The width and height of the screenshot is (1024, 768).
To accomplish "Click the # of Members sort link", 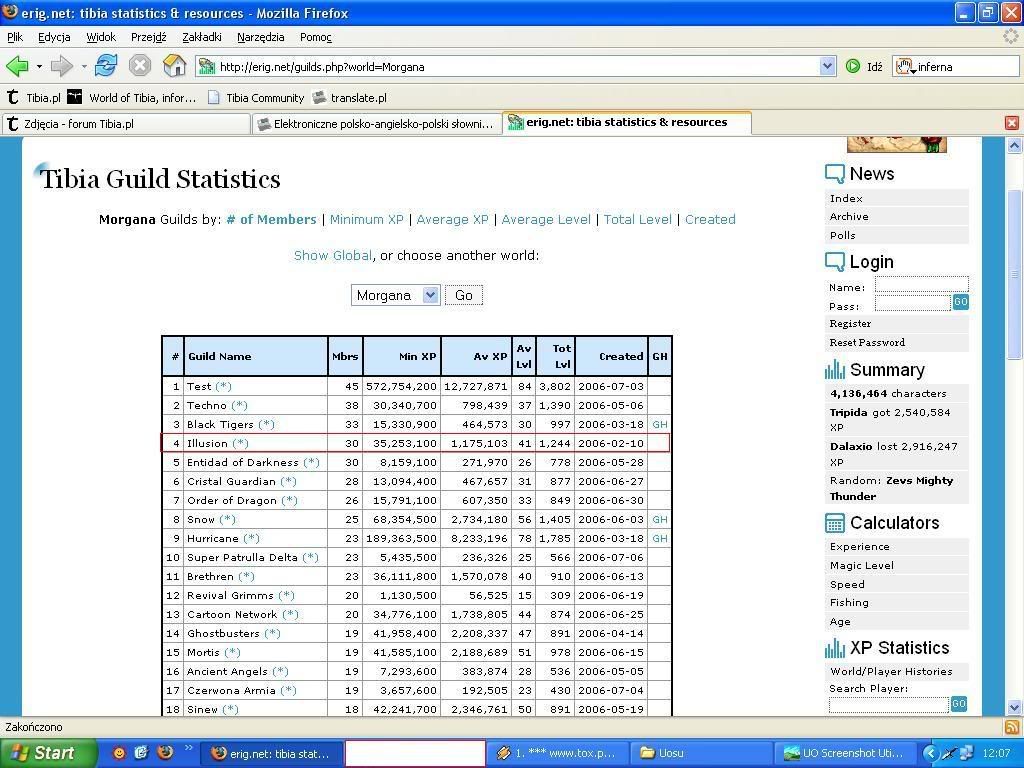I will pos(271,219).
